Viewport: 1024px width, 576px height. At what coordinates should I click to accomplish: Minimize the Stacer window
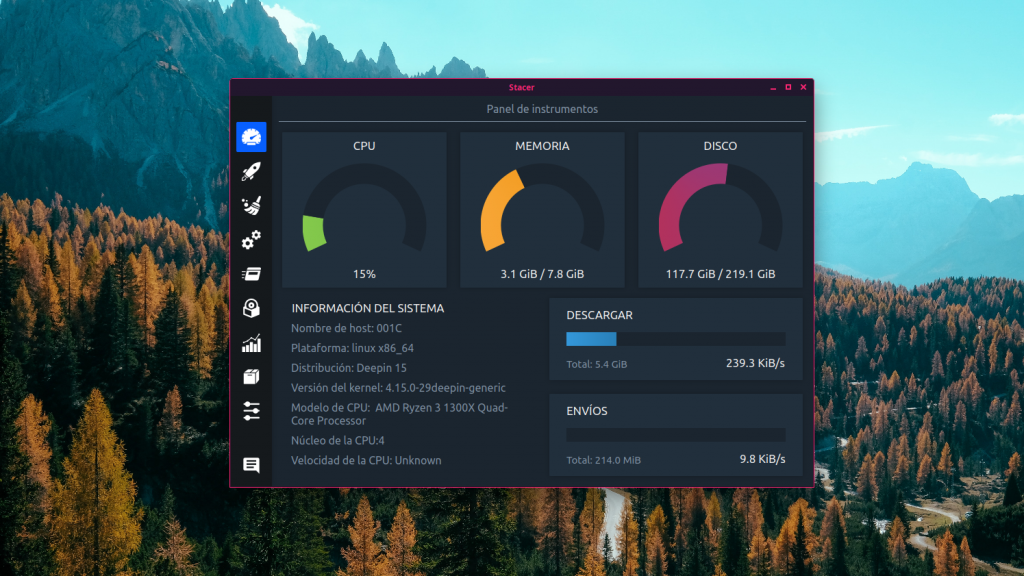773,88
